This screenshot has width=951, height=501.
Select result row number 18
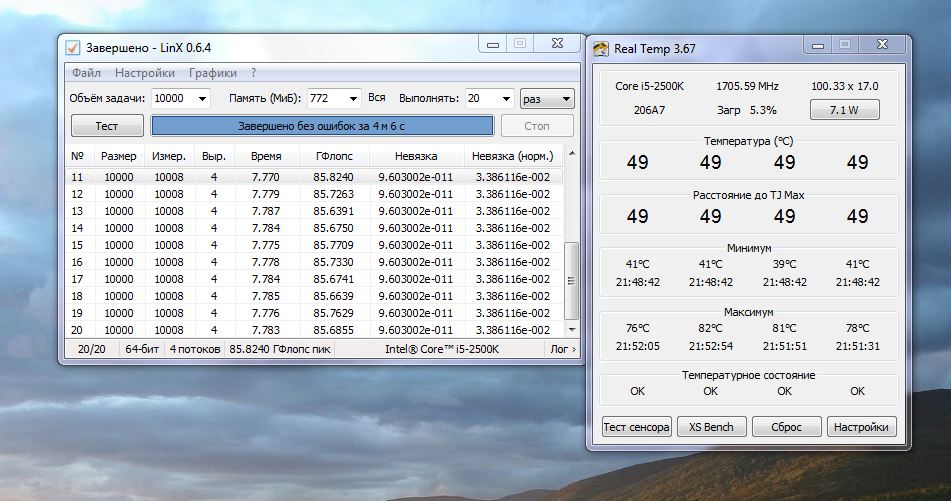pos(314,296)
